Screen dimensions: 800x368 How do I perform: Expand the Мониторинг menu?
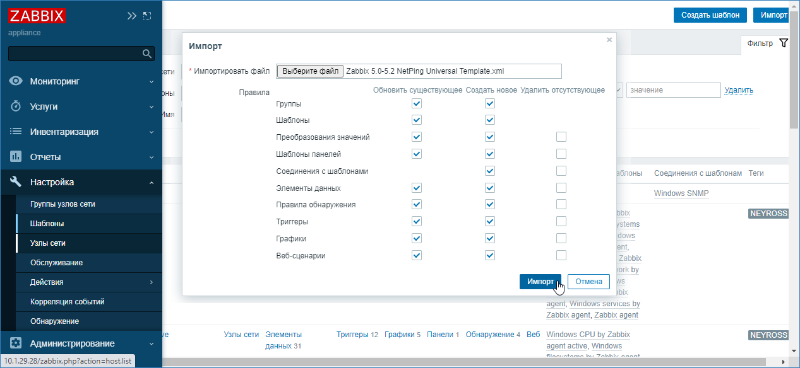tap(81, 81)
